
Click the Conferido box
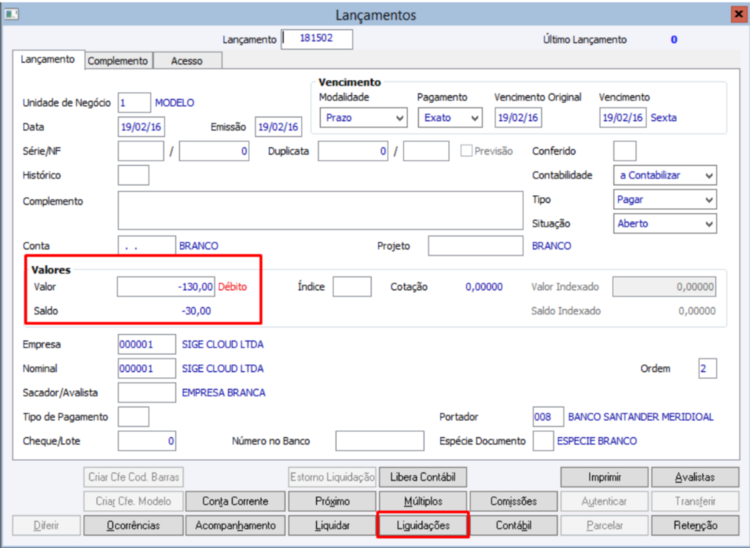click(625, 151)
